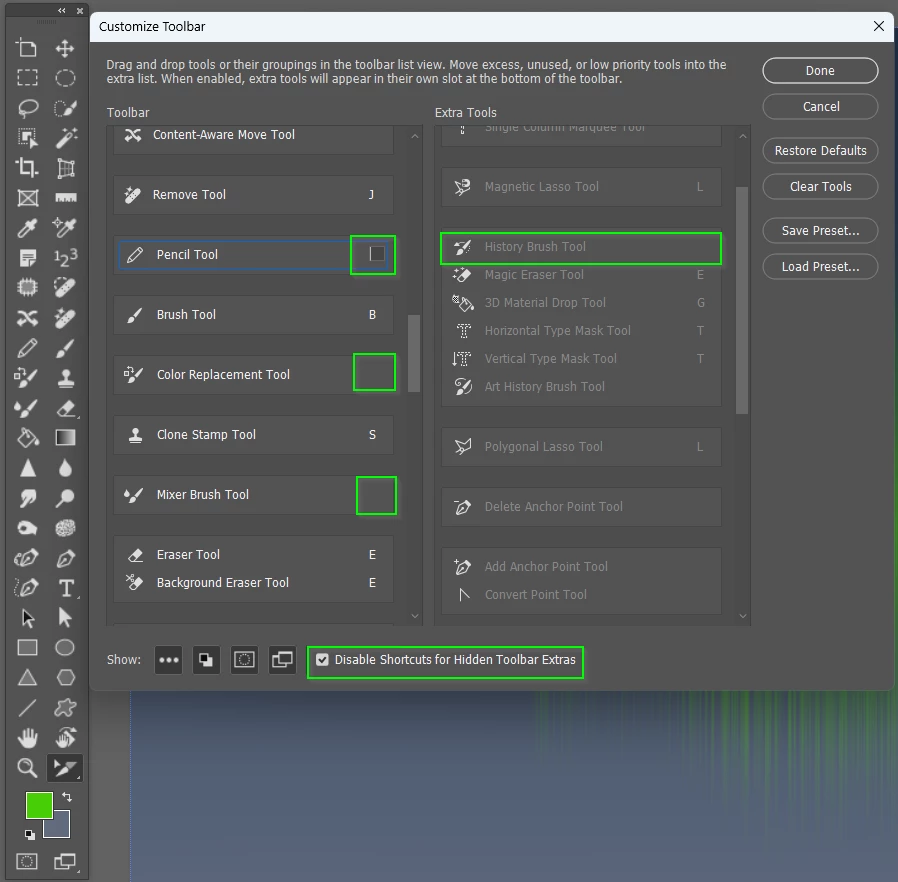Click Quick Mask mode at bottom of left toolbar
The width and height of the screenshot is (898, 882).
point(27,861)
